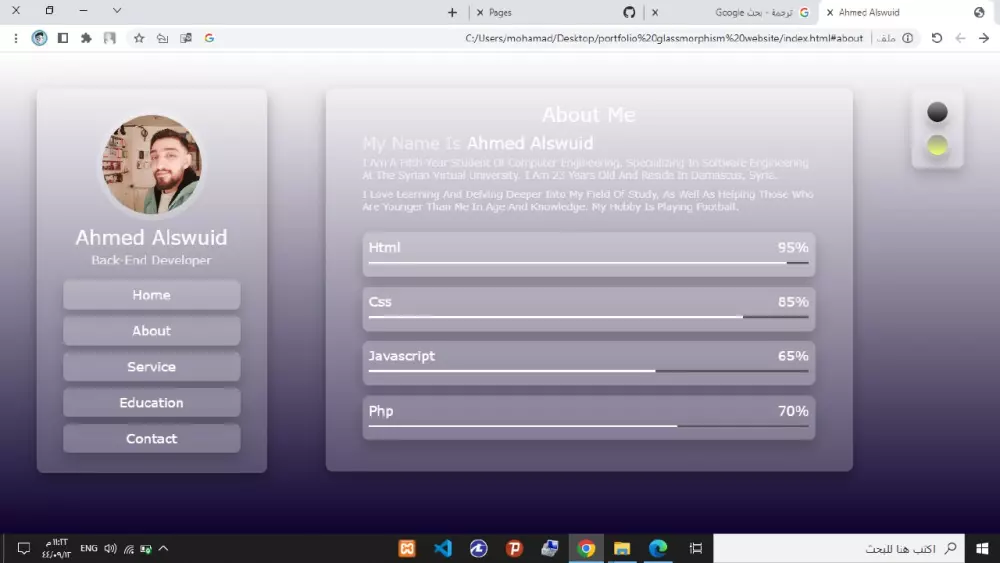Go forward with the right arrow
The image size is (1000, 563).
(x=983, y=38)
